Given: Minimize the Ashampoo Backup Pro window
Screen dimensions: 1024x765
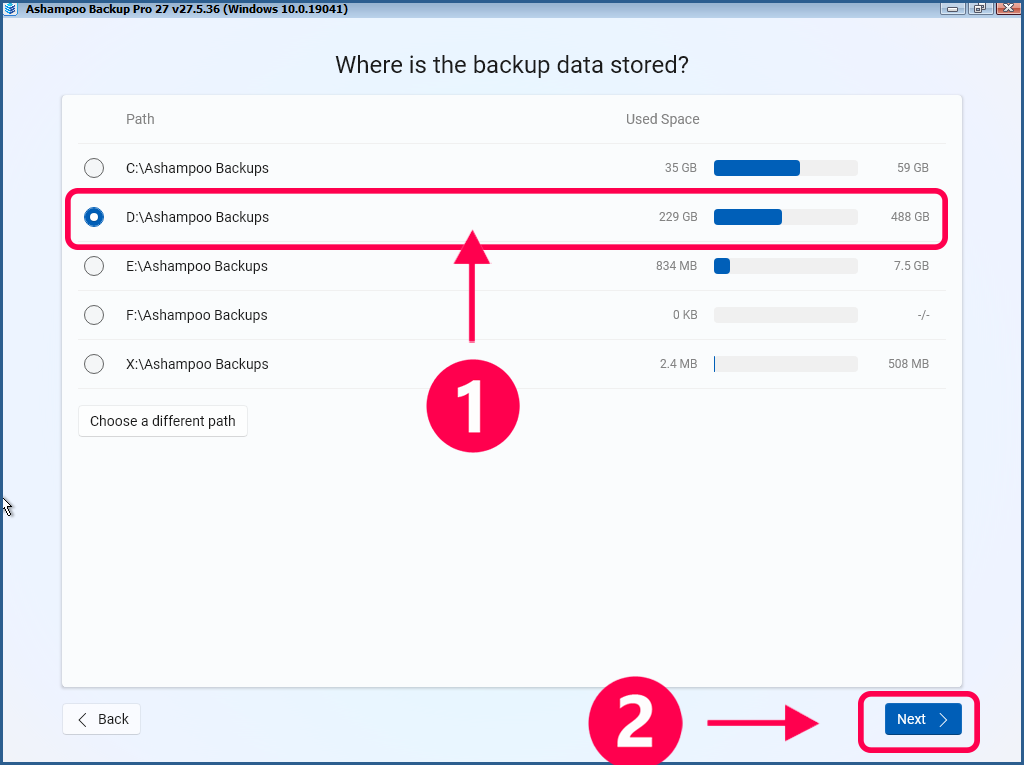Looking at the screenshot, I should pyautogui.click(x=953, y=8).
